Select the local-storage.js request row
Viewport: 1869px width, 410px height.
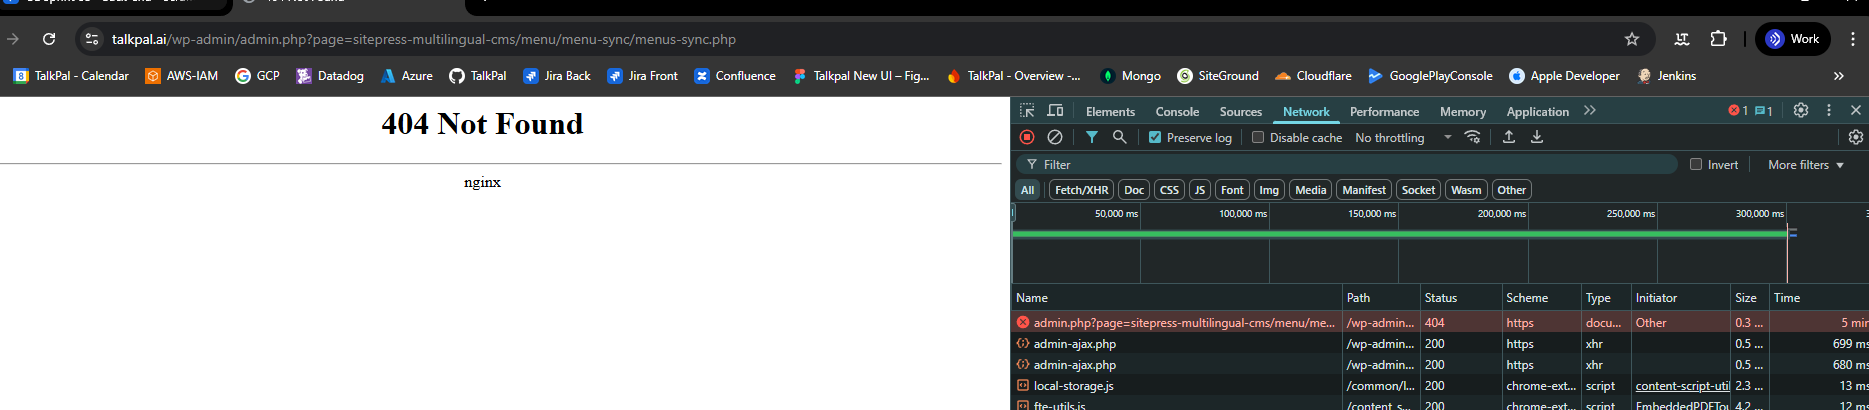click(x=1440, y=386)
